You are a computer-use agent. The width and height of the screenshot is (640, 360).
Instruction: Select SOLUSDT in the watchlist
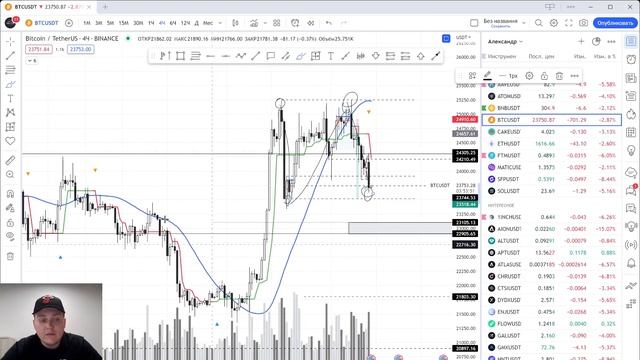point(552,191)
